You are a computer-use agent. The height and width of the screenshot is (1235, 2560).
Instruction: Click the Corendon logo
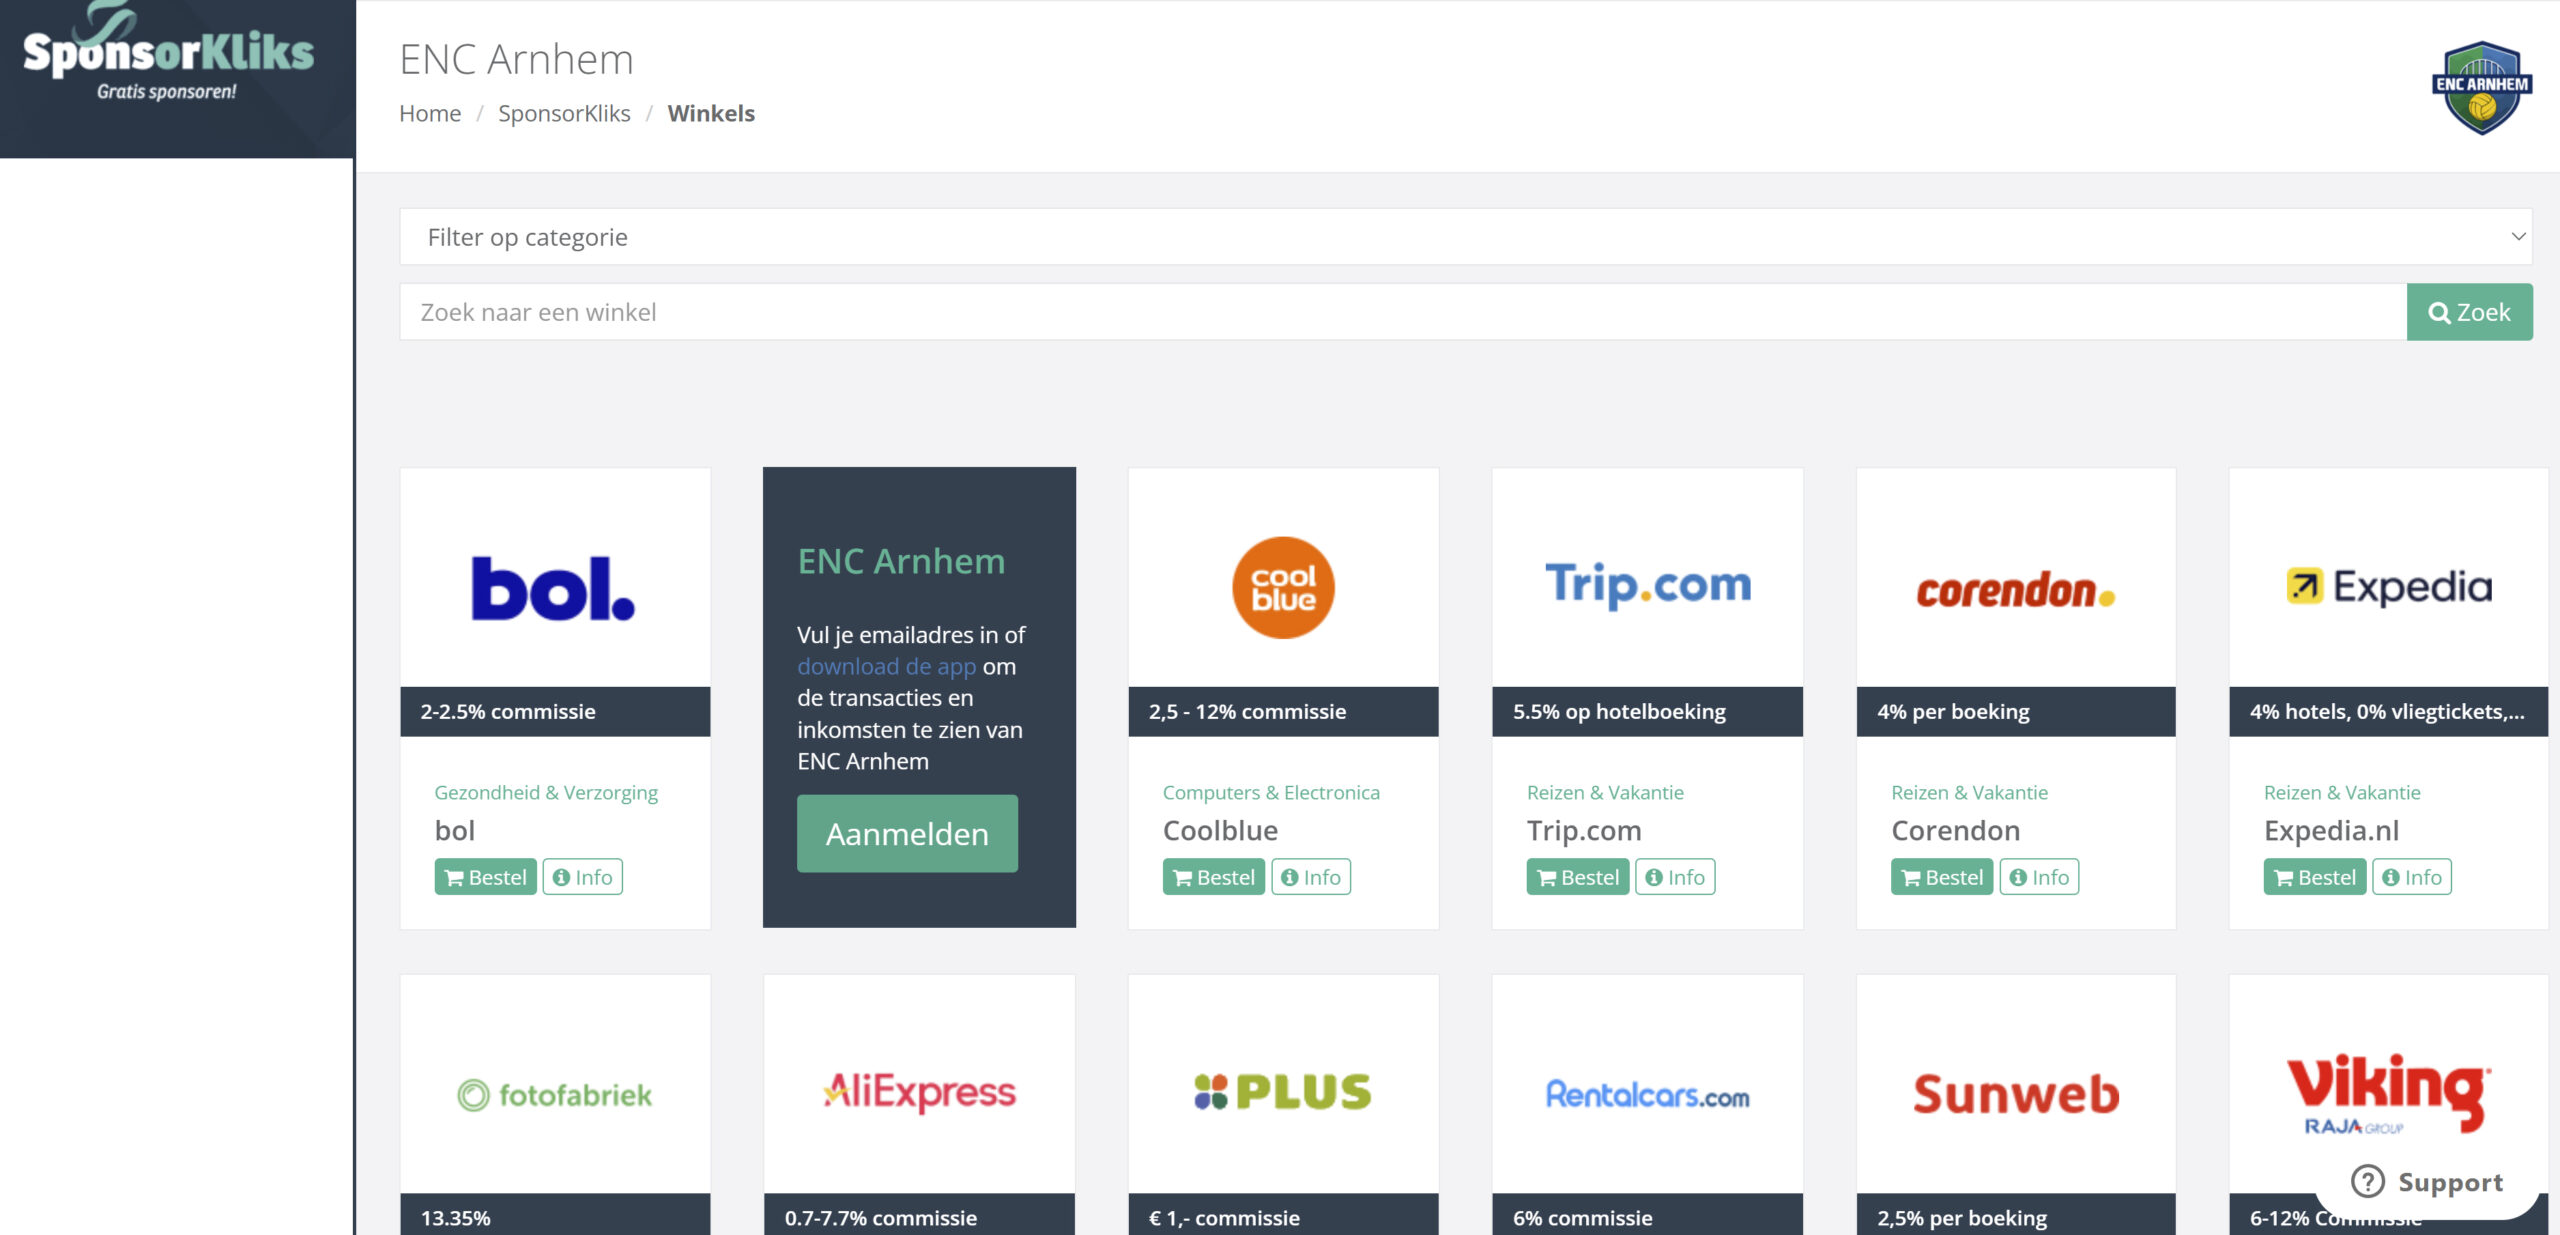2015,590
